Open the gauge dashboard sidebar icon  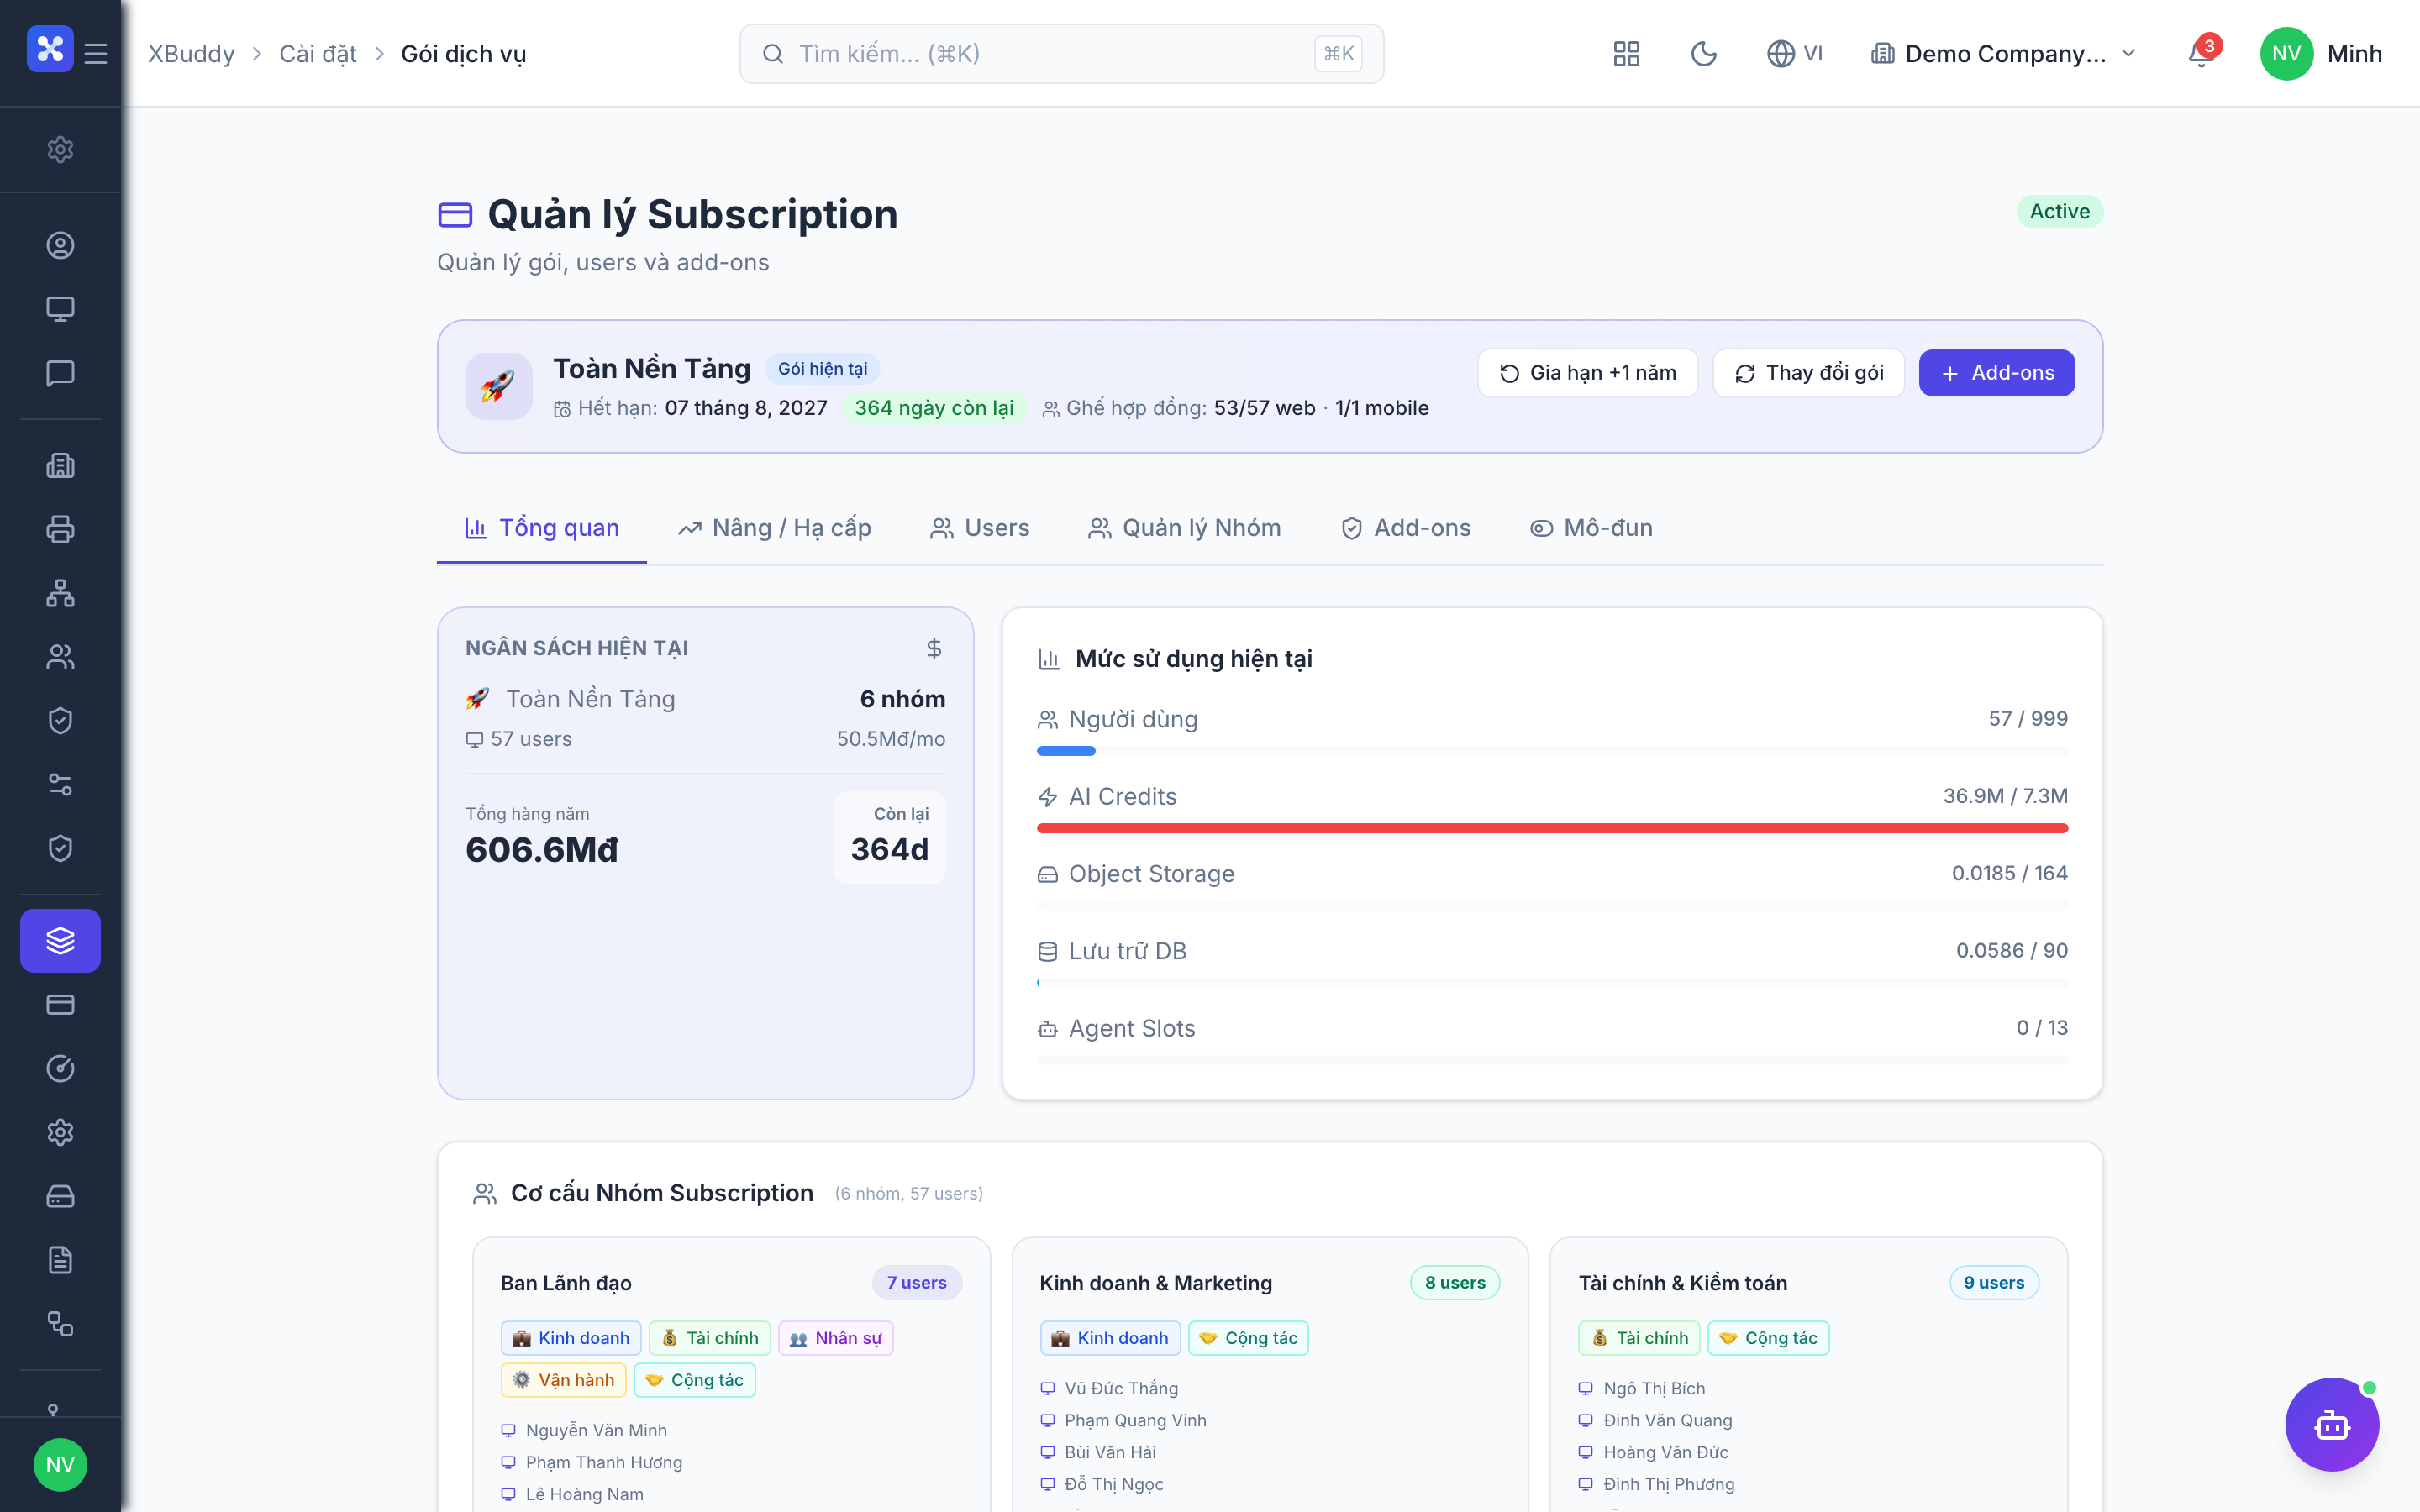click(x=60, y=1069)
